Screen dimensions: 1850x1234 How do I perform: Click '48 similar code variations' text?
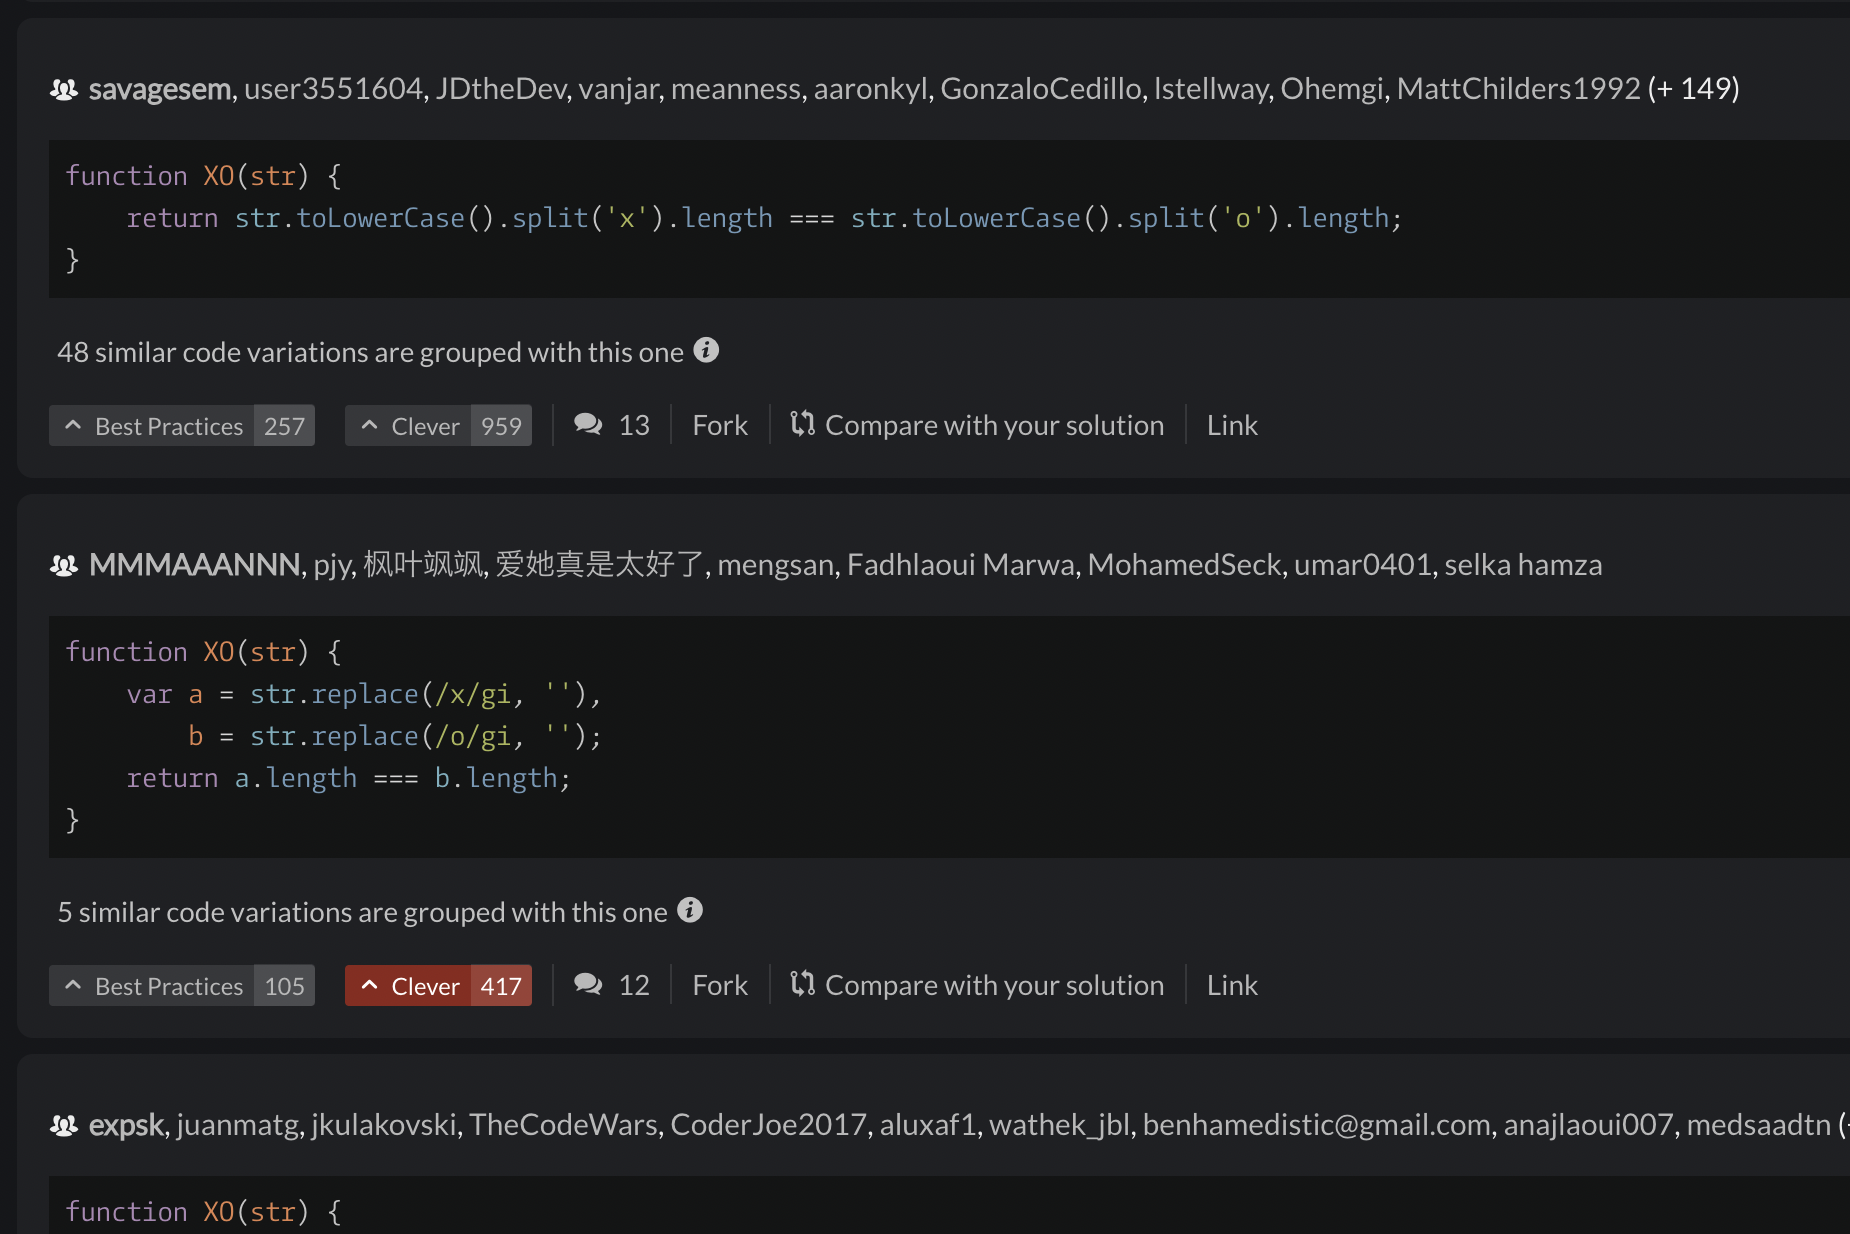coord(370,352)
